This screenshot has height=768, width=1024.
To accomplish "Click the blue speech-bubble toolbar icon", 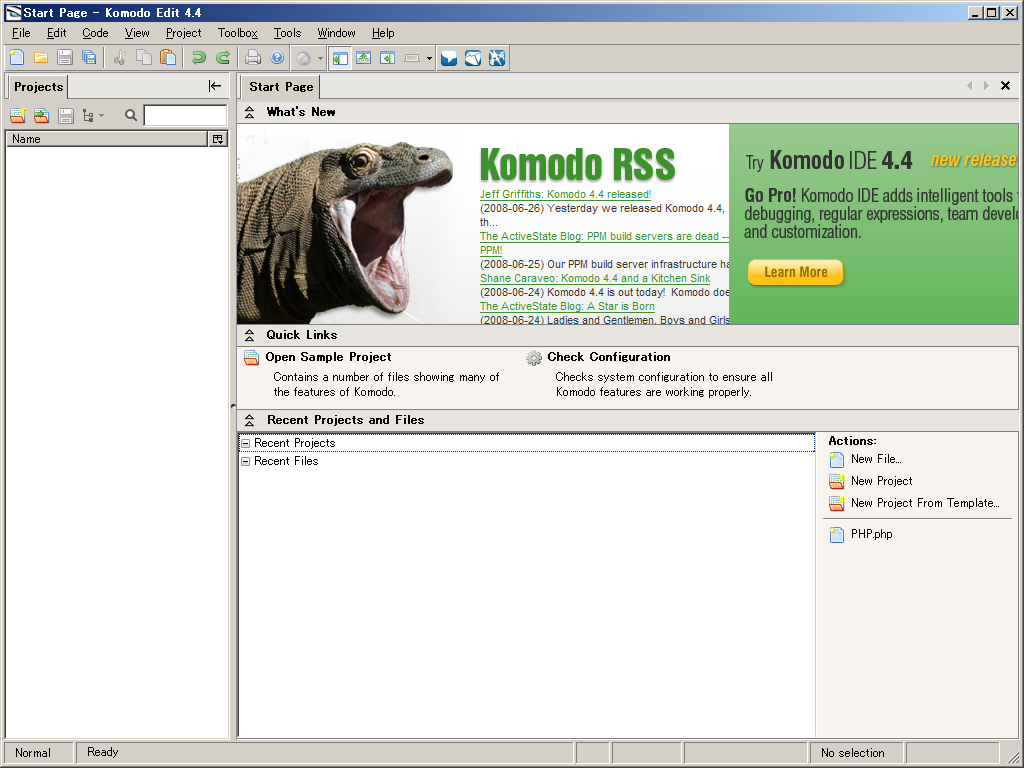I will 449,58.
